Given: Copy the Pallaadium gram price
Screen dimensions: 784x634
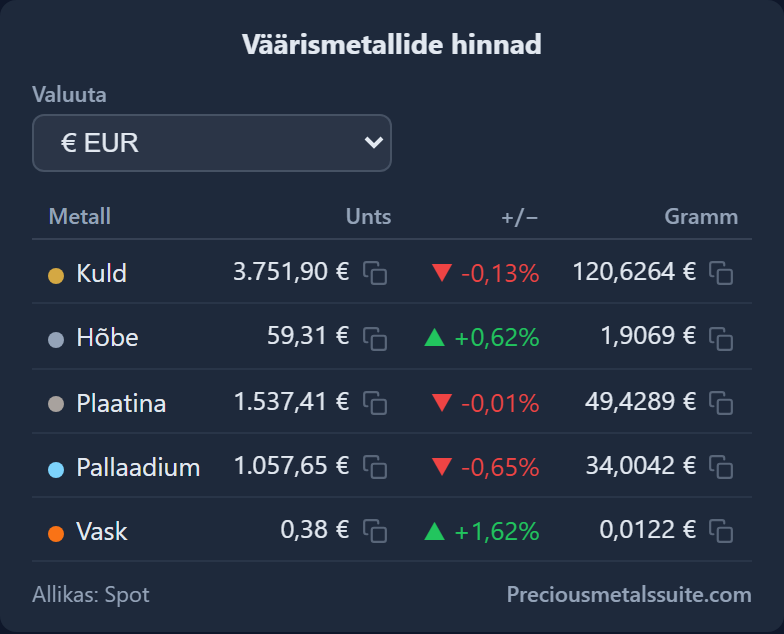Looking at the screenshot, I should [721, 467].
